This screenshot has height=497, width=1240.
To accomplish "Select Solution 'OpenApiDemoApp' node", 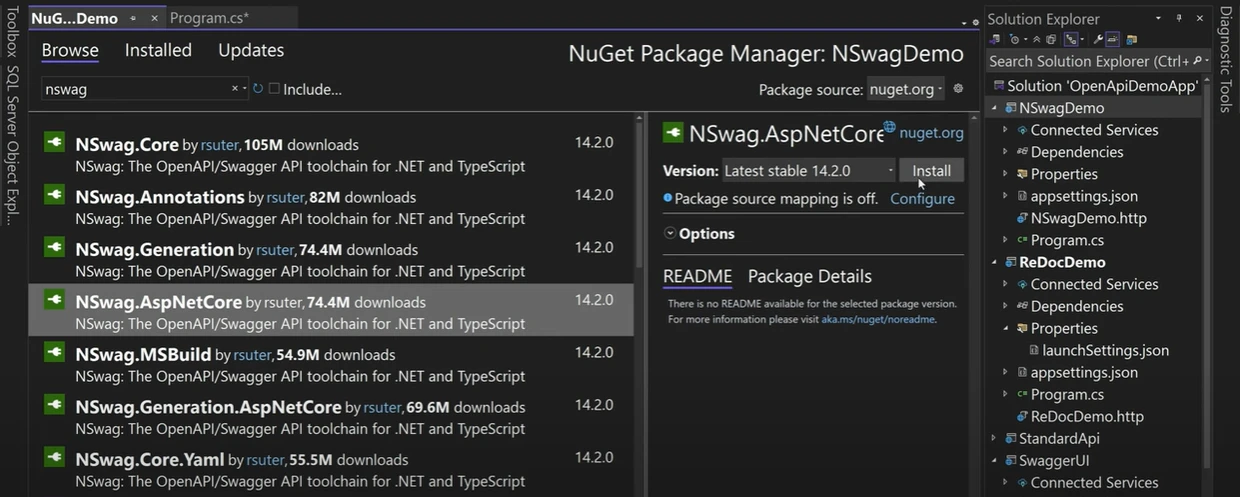I will pos(1094,86).
